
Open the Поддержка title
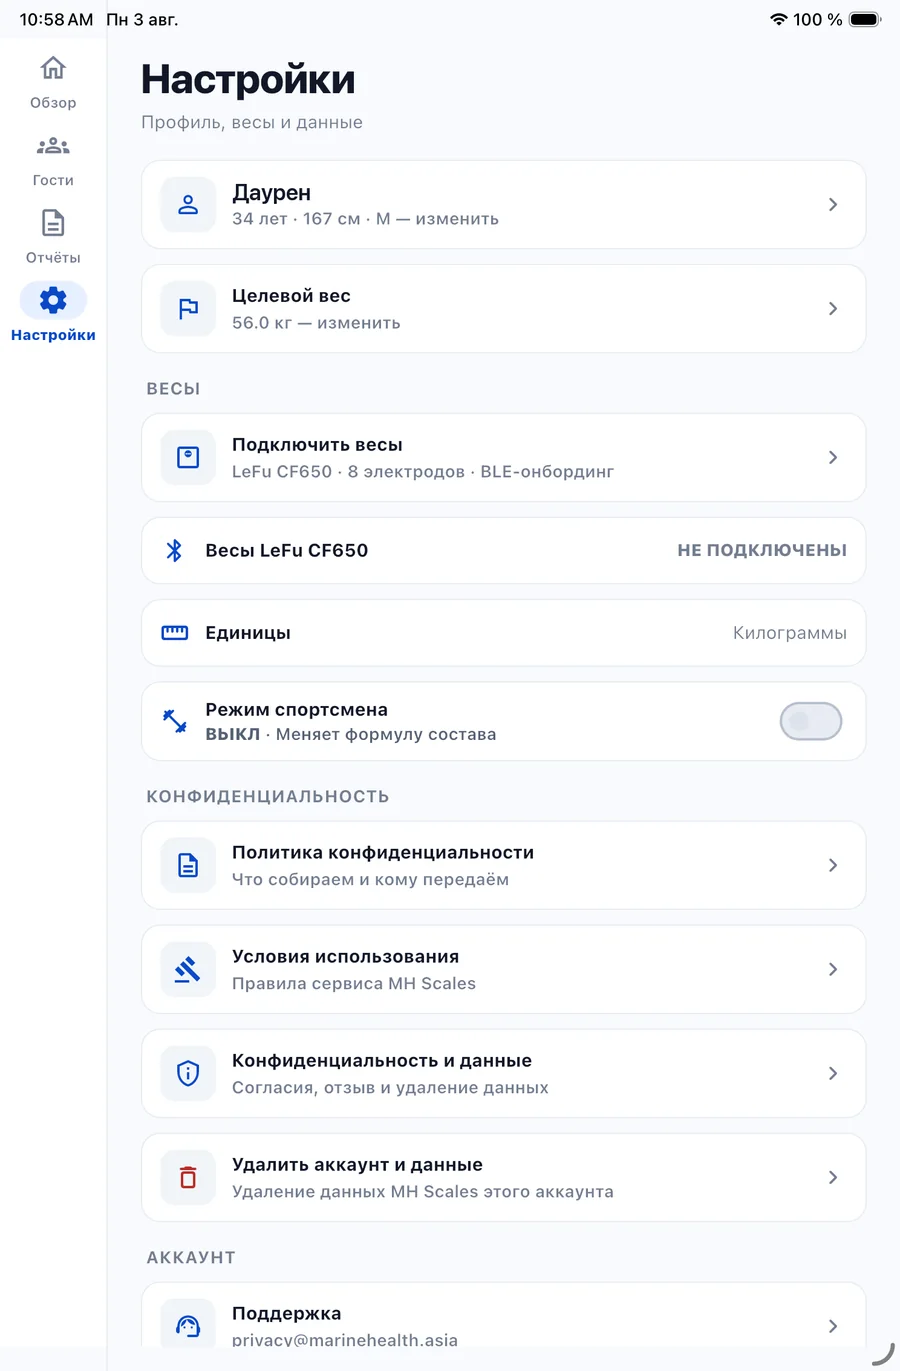click(287, 1313)
